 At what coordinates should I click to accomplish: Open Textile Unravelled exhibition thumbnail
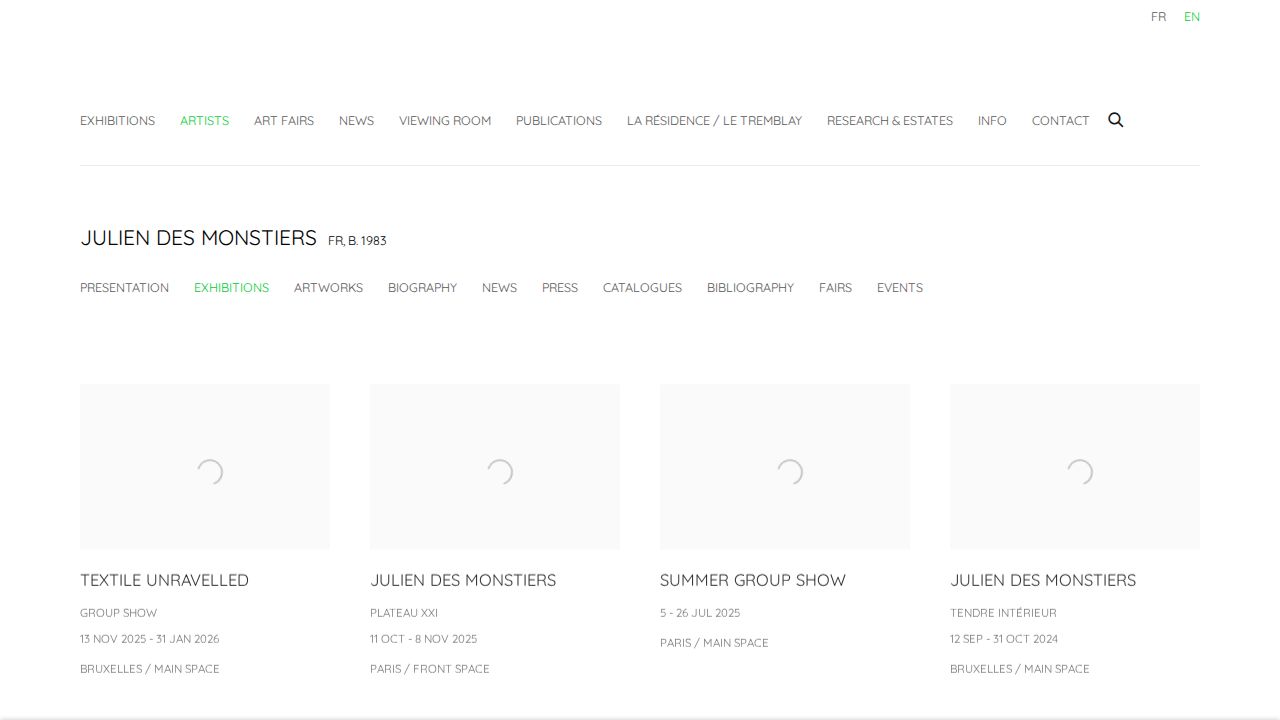pos(205,466)
